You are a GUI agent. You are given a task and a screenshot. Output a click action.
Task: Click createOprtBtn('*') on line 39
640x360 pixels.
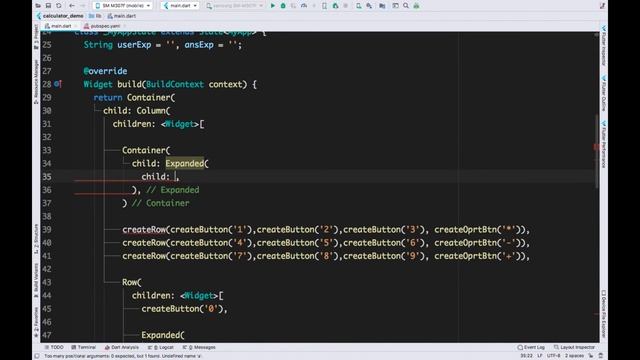478,230
